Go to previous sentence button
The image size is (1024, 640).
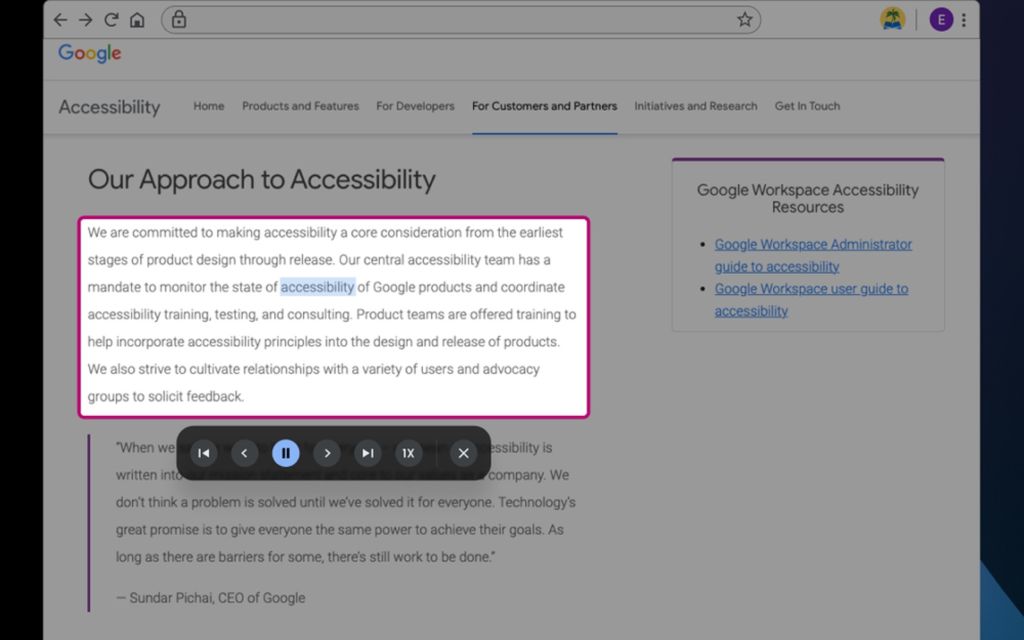(x=244, y=453)
